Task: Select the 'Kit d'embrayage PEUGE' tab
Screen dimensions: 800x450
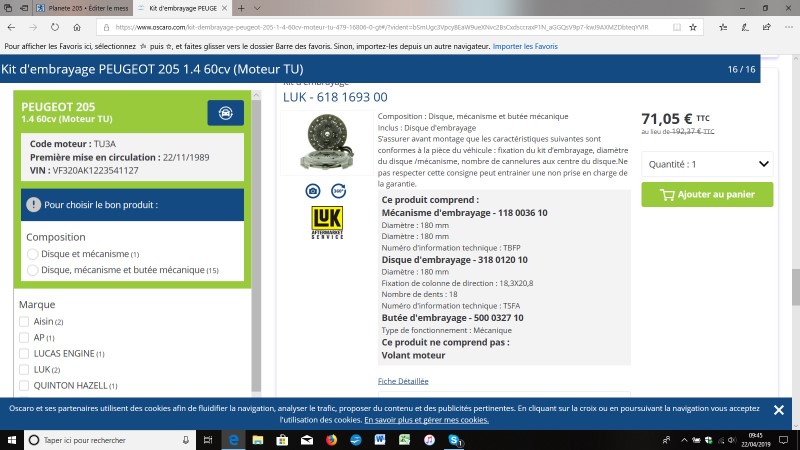Action: (183, 8)
